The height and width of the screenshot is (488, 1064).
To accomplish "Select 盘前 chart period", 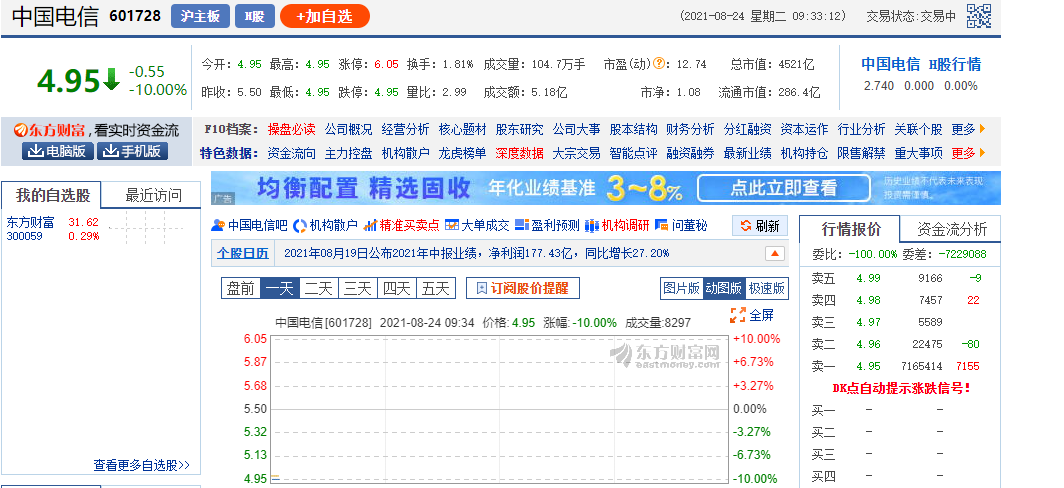I will 241,288.
